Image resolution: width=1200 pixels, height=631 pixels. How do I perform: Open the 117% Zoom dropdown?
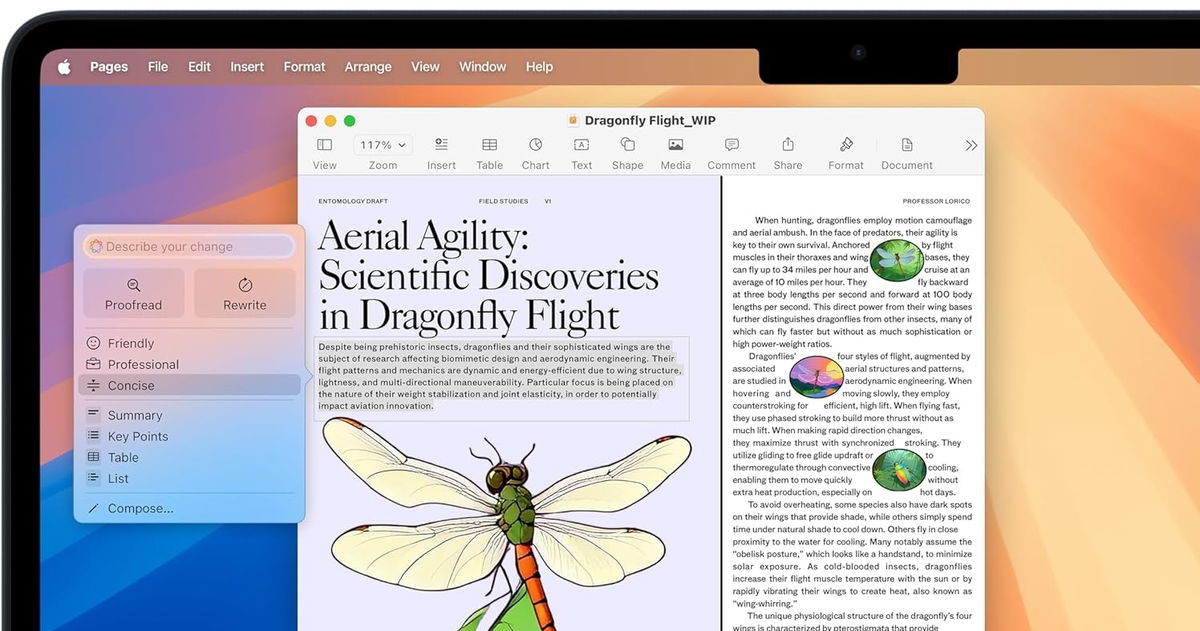pos(382,145)
